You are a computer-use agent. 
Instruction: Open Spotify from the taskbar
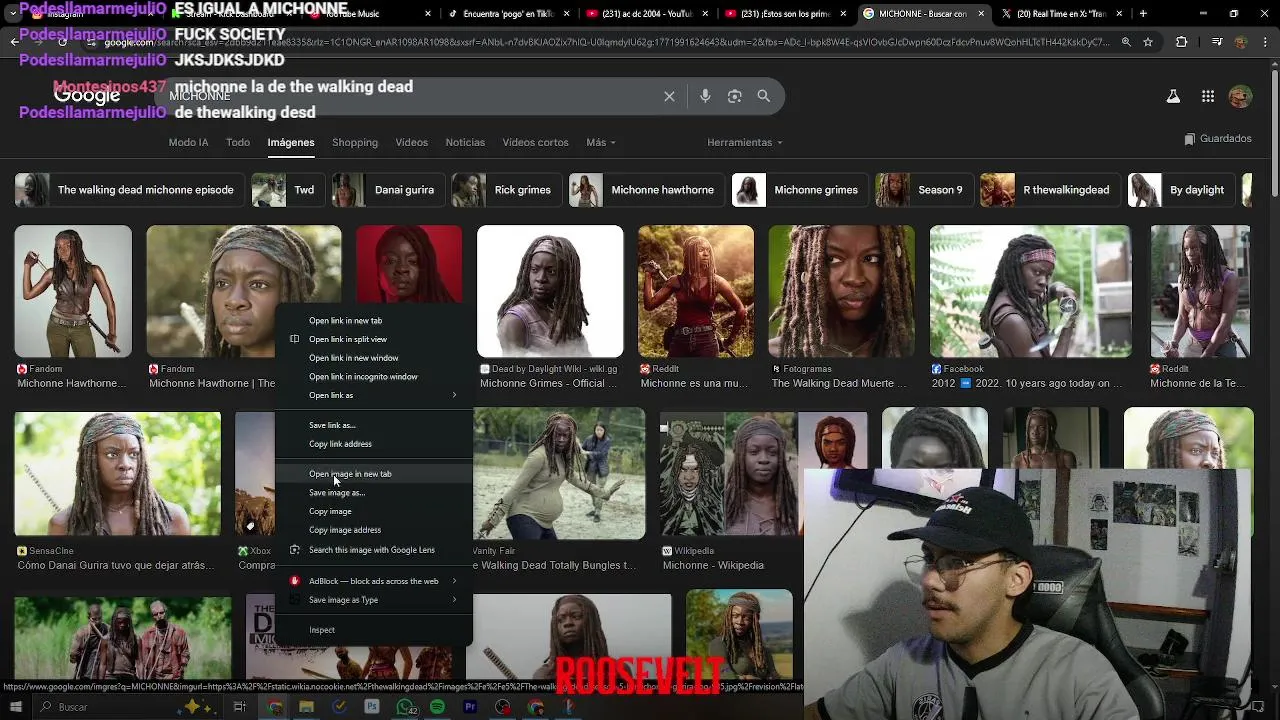(437, 707)
